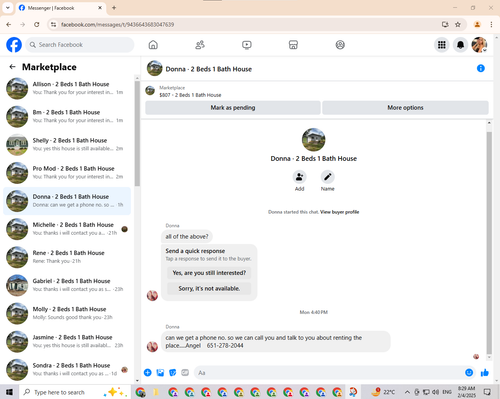Screen dimensions: 500x399
Task: Open the Jasmine conversation
Action: pyautogui.click(x=67, y=341)
